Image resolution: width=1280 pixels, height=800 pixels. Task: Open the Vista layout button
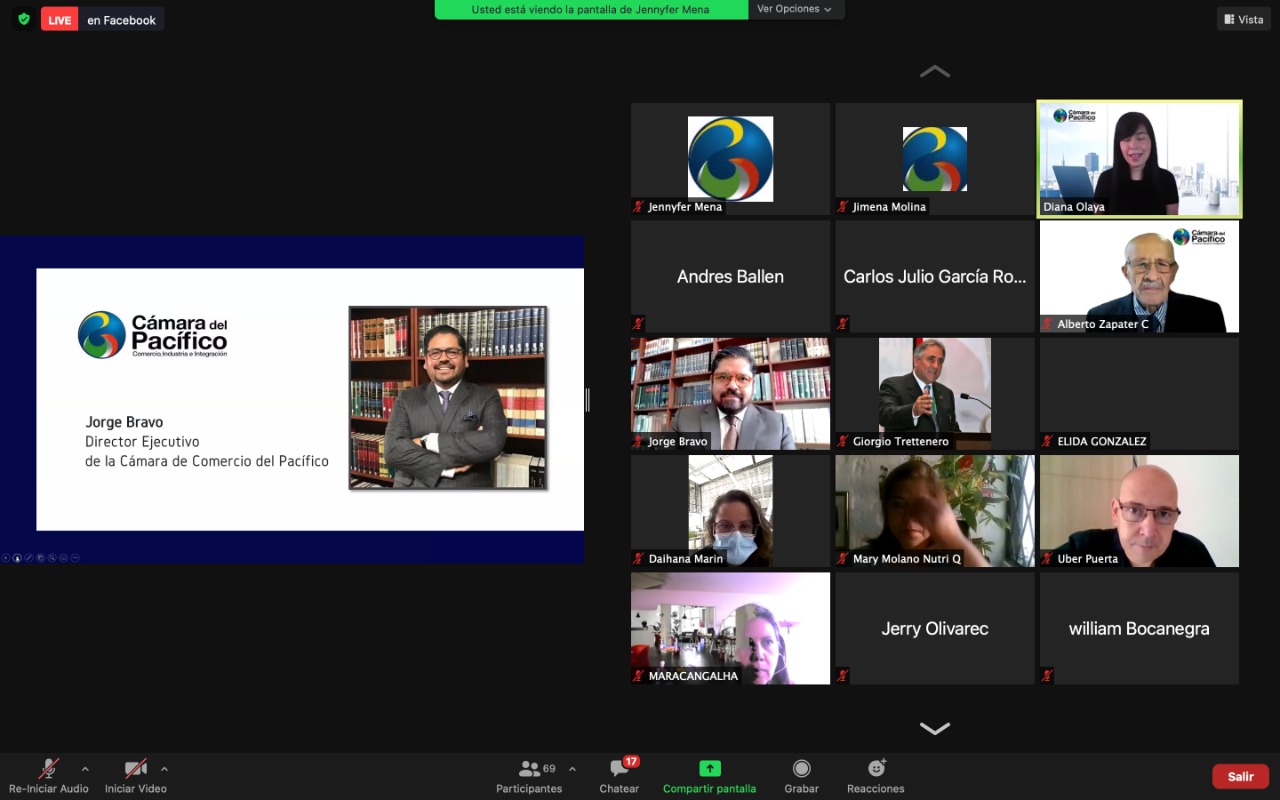pos(1243,19)
